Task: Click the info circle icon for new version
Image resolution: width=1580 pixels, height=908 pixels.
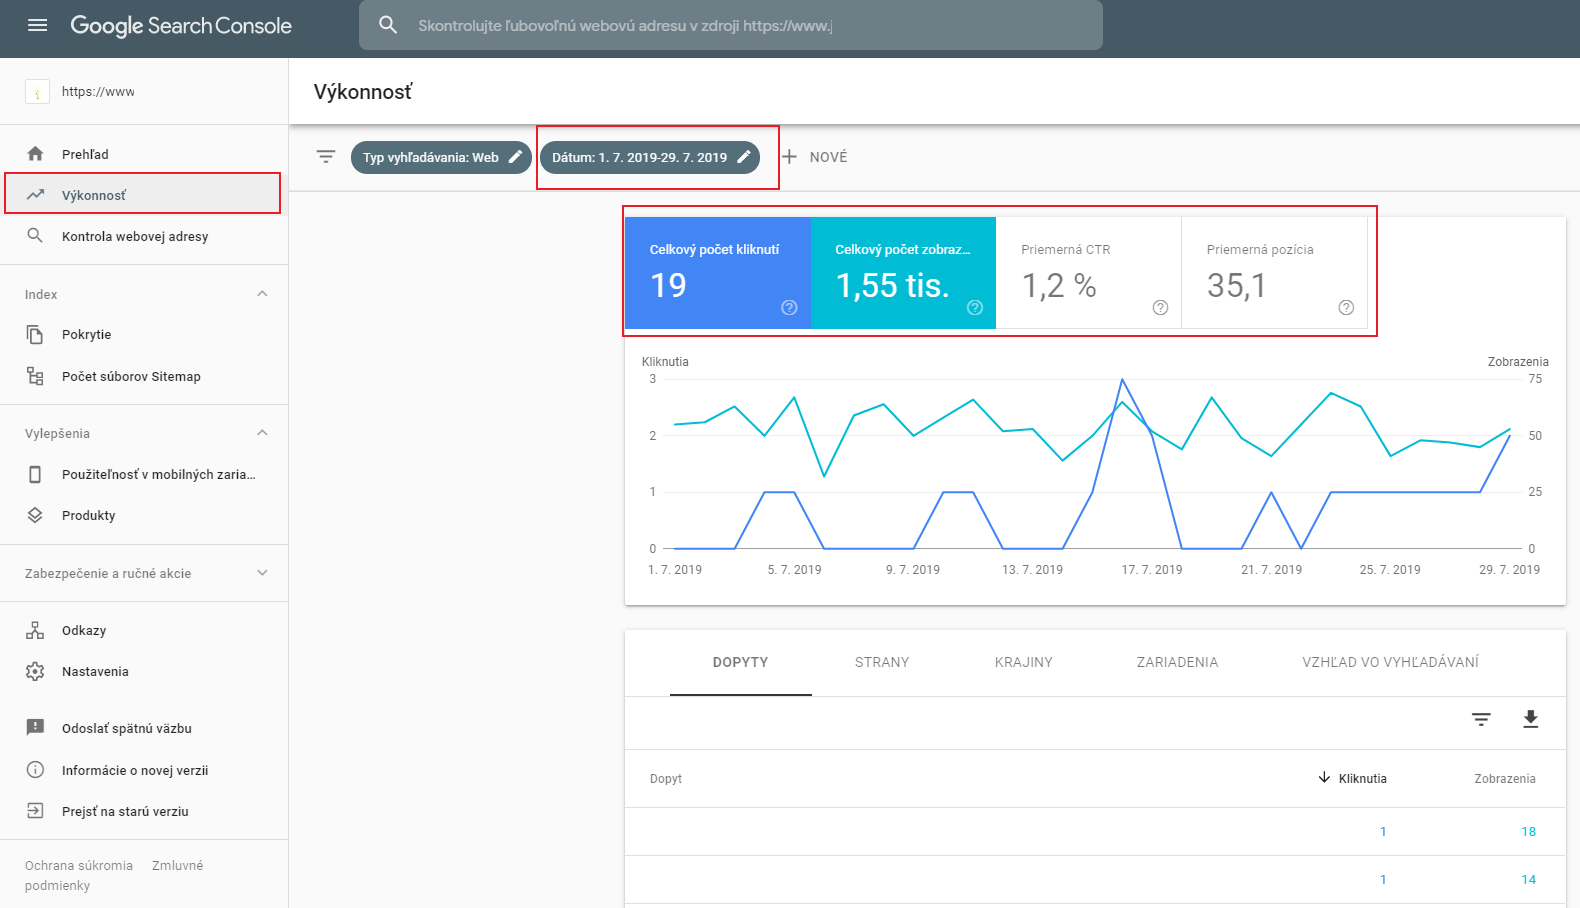Action: click(x=35, y=770)
